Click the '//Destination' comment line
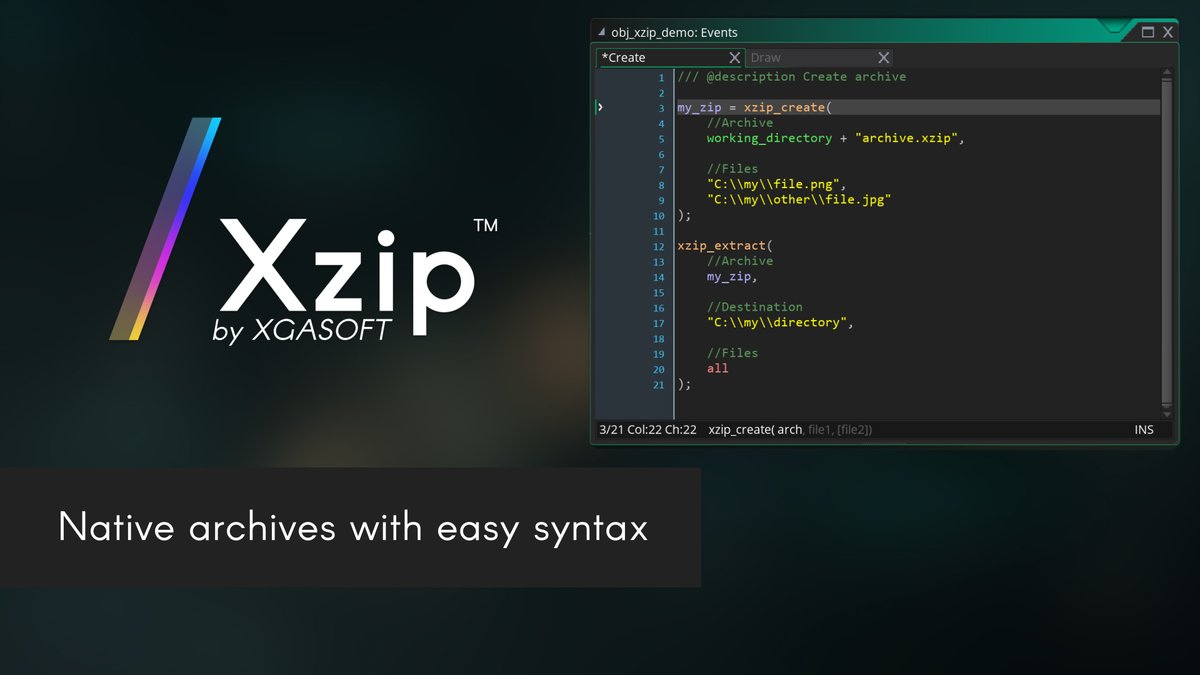Viewport: 1200px width, 675px height. [x=755, y=307]
